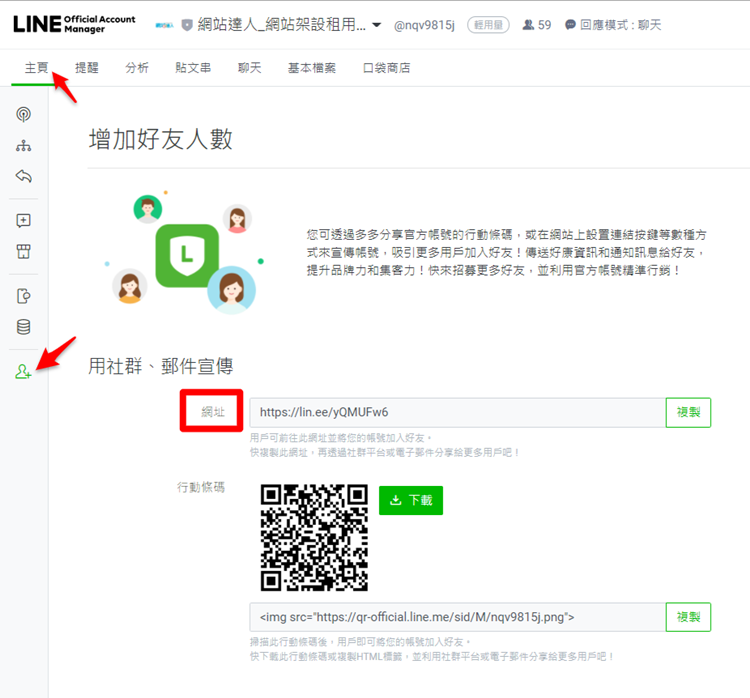This screenshot has width=750, height=698.
Task: Click the 增加好友人數 heading
Action: pyautogui.click(x=161, y=140)
